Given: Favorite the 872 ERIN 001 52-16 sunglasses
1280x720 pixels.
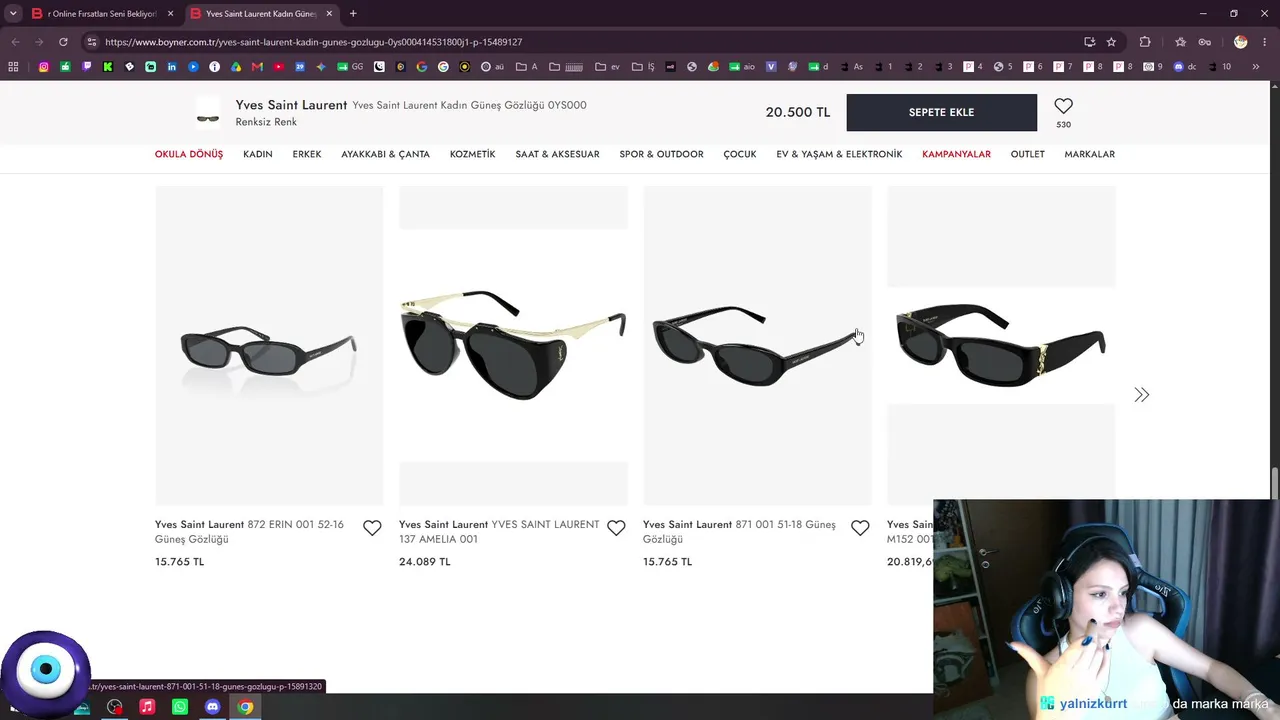Looking at the screenshot, I should pos(372,528).
